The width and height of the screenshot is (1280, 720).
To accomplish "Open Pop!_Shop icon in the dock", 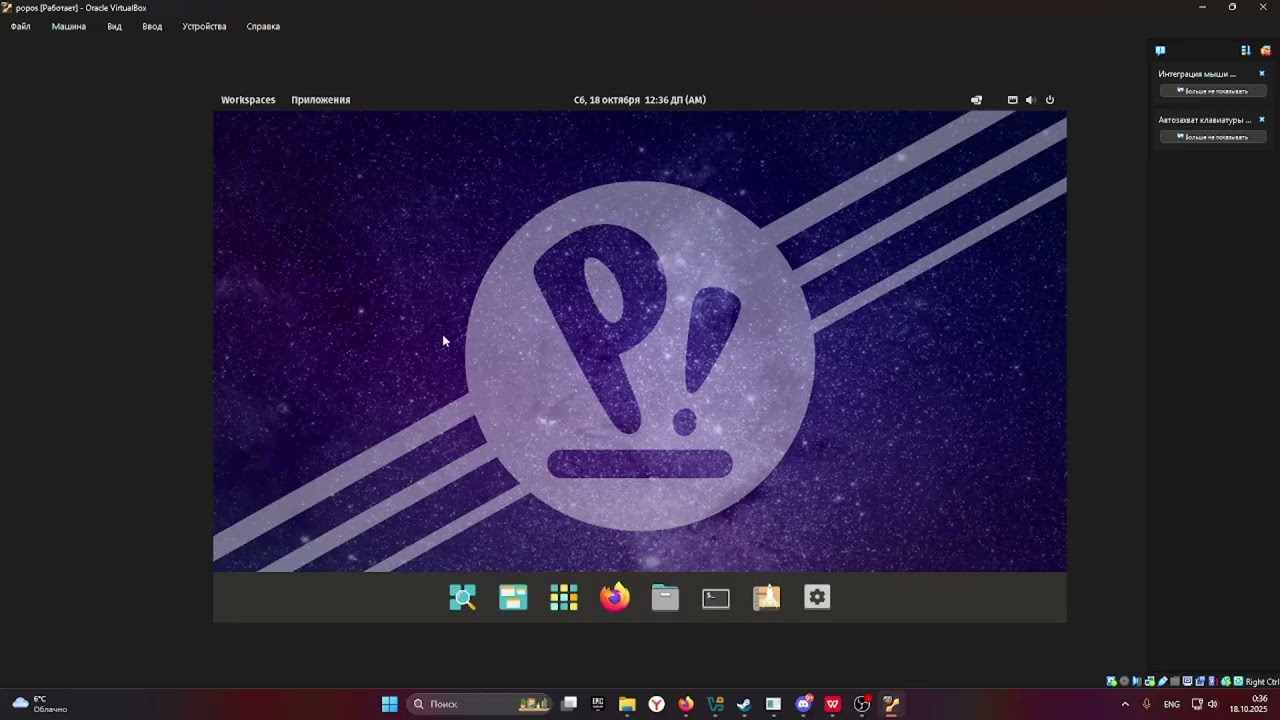I will tap(767, 597).
